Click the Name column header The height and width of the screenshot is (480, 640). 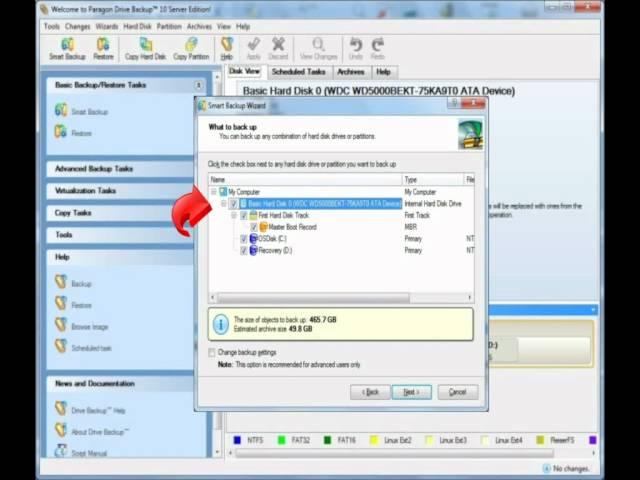click(x=305, y=179)
